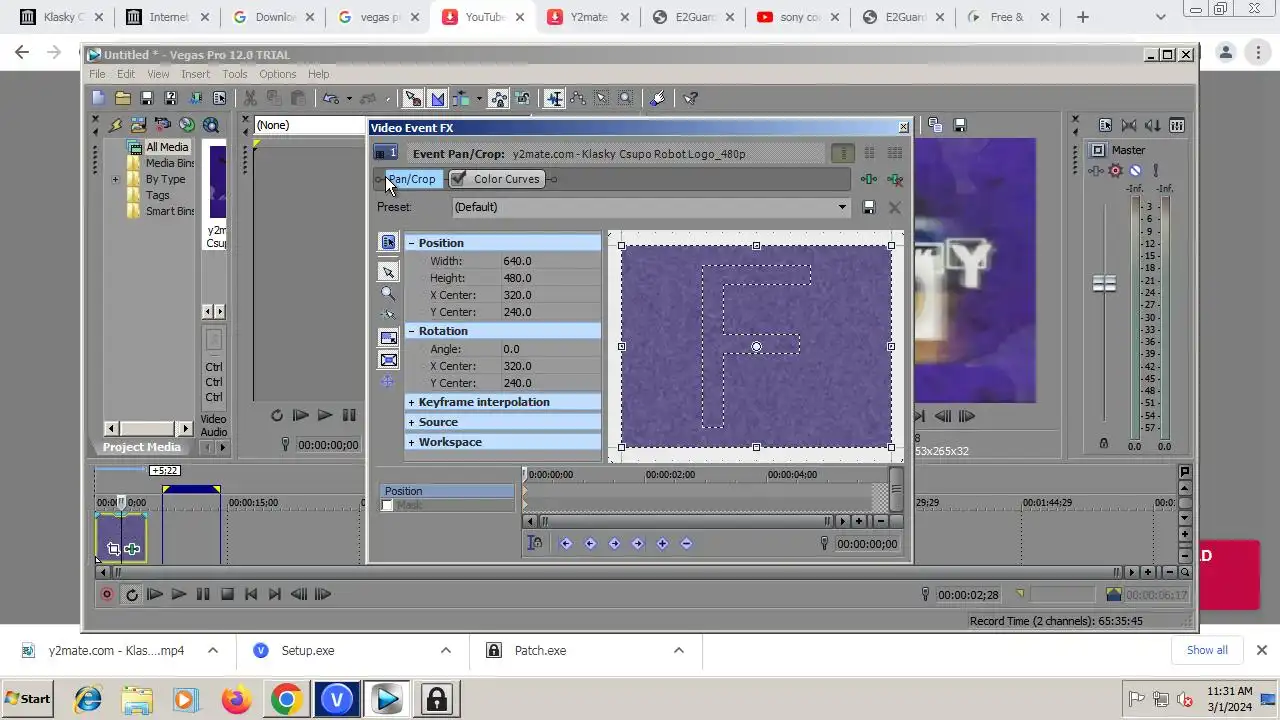Select the Smart Bins folder
The width and height of the screenshot is (1280, 720).
point(161,211)
